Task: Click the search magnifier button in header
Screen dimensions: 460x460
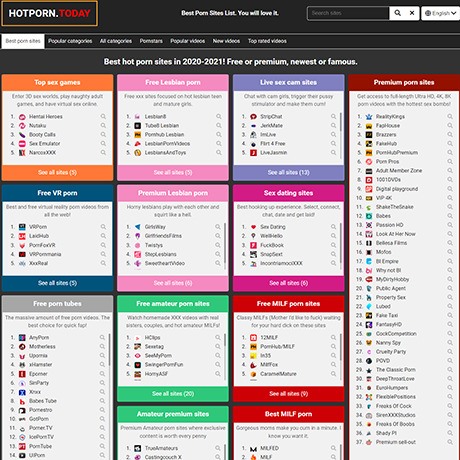Action: coord(397,13)
